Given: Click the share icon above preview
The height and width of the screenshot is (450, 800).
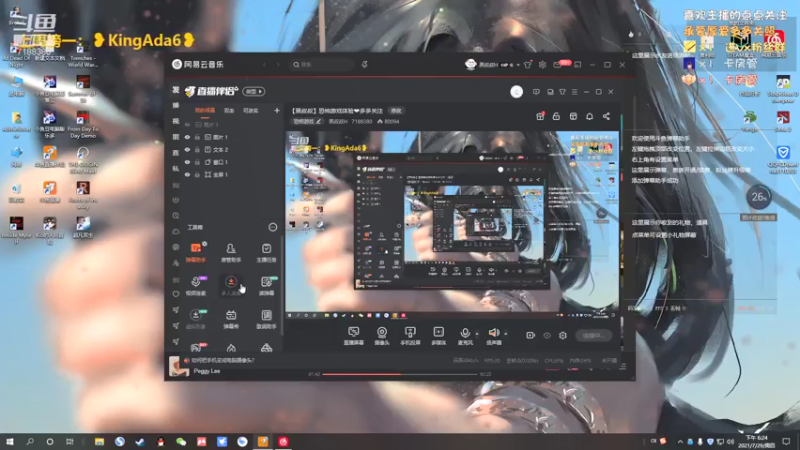Looking at the screenshot, I should pos(606,116).
